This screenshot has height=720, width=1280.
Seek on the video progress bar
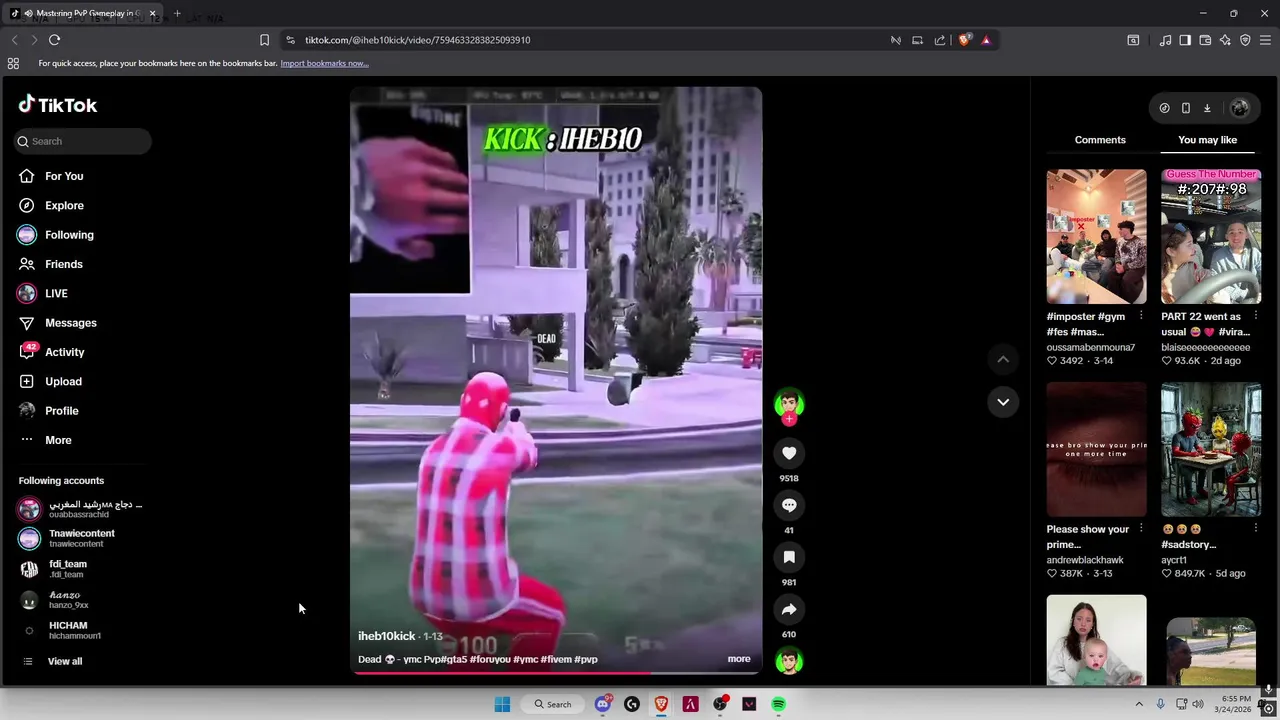pos(556,673)
